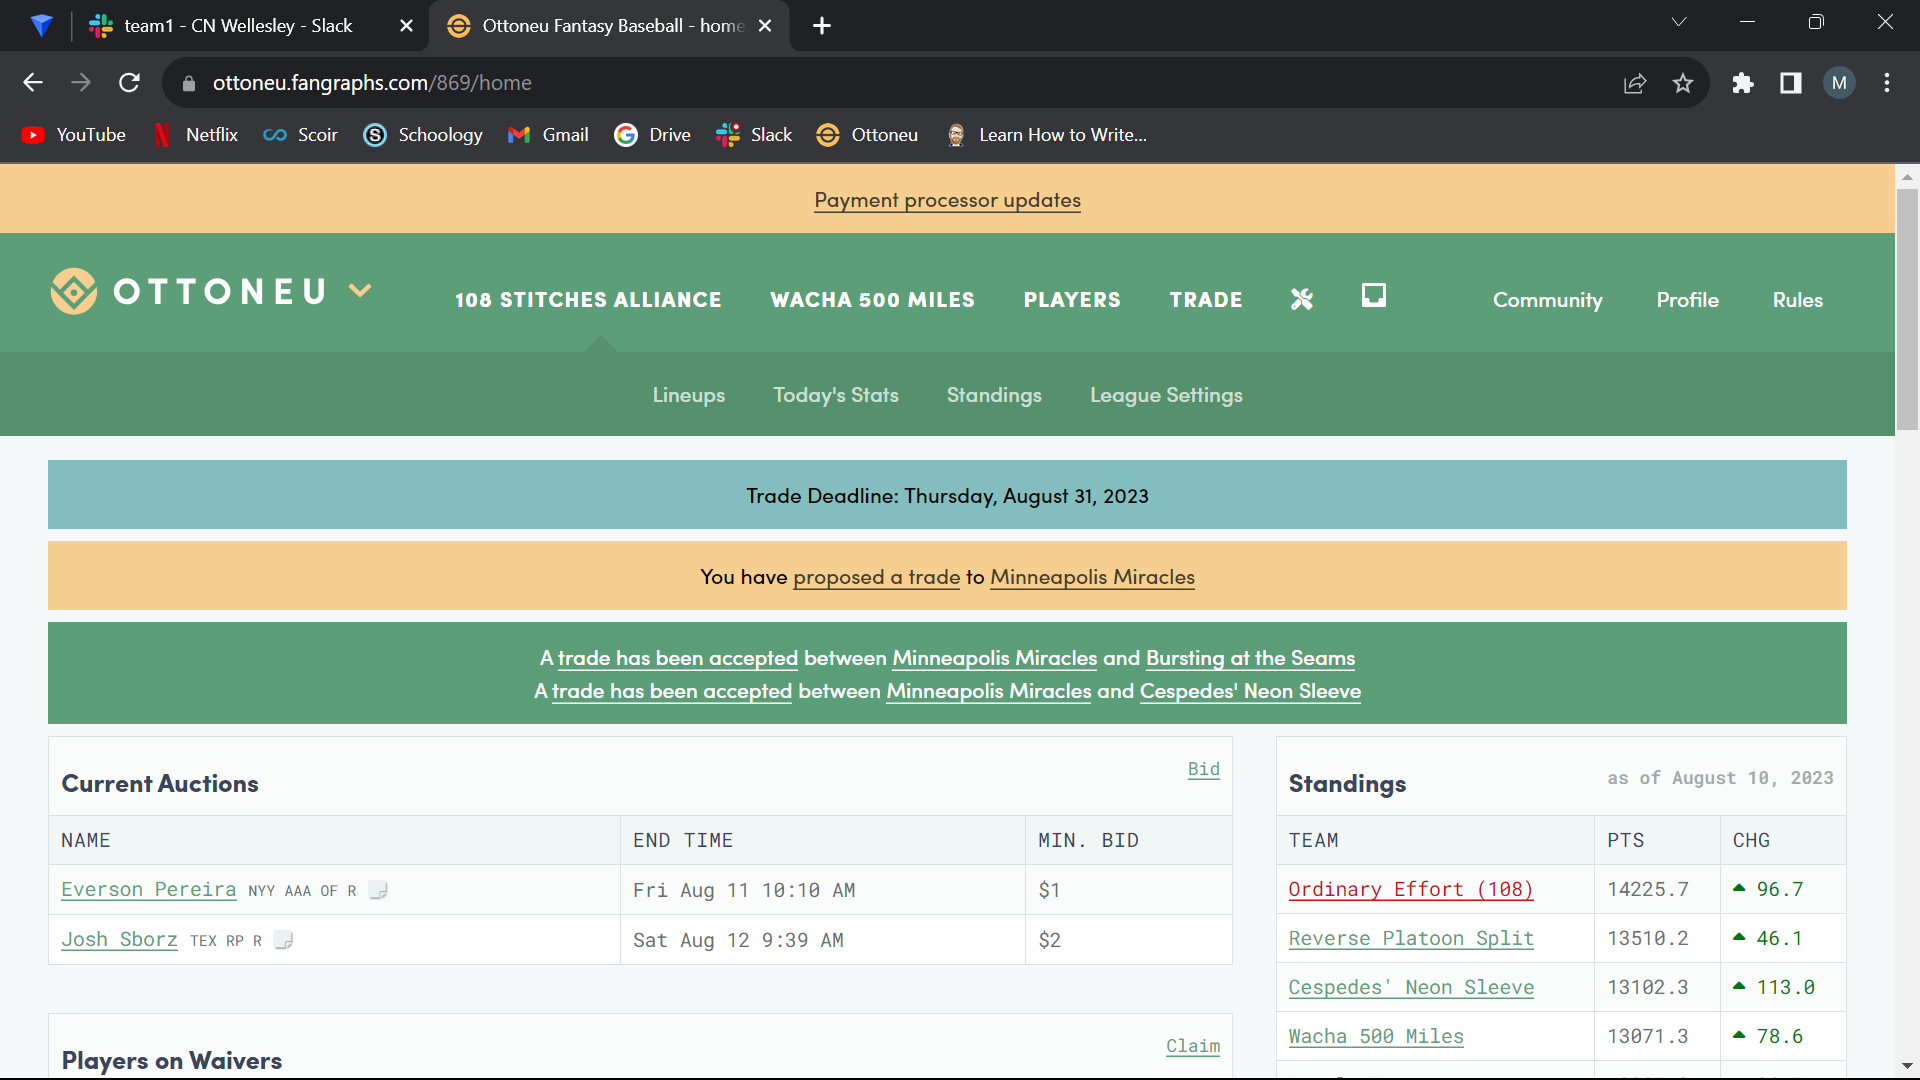Open the Netflix bookmark
Image resolution: width=1920 pixels, height=1080 pixels.
(x=196, y=135)
